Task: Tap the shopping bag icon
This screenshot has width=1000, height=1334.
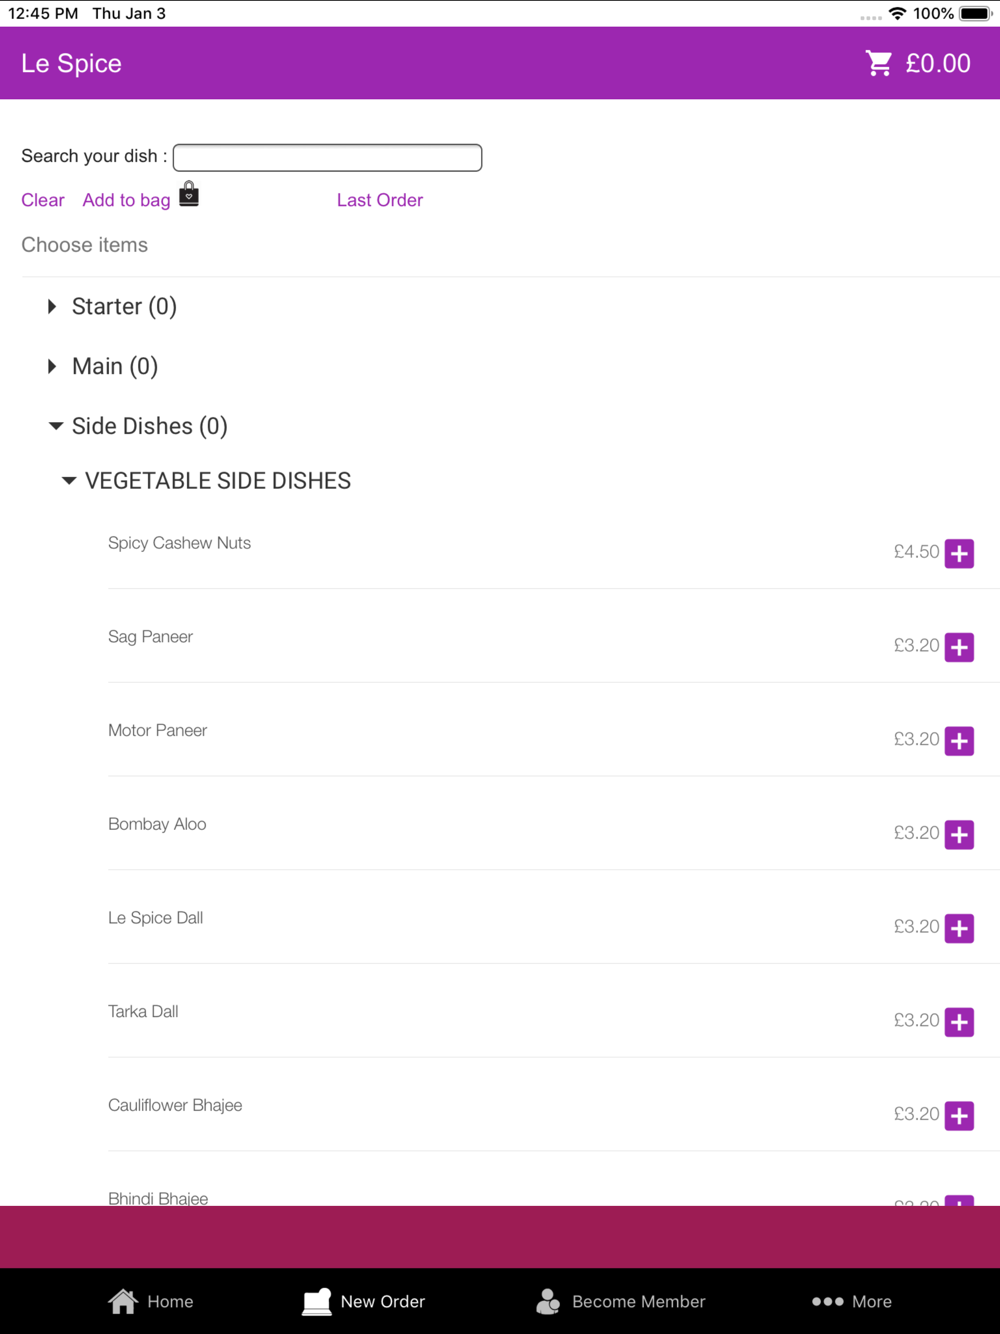Action: click(x=189, y=194)
